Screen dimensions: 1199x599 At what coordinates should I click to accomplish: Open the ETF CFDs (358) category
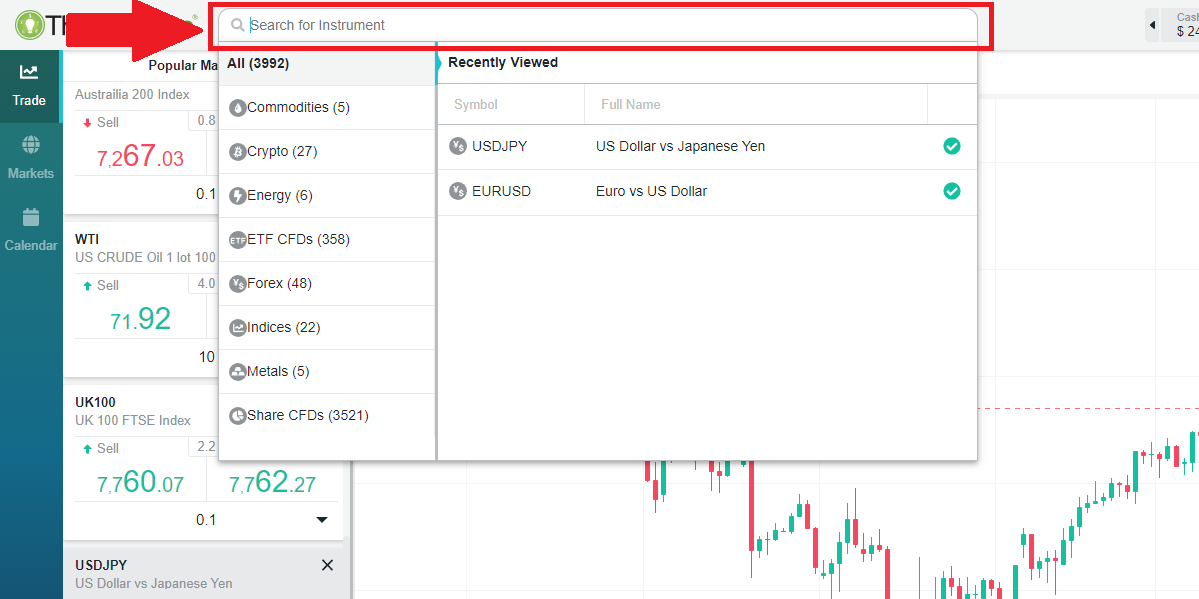327,239
